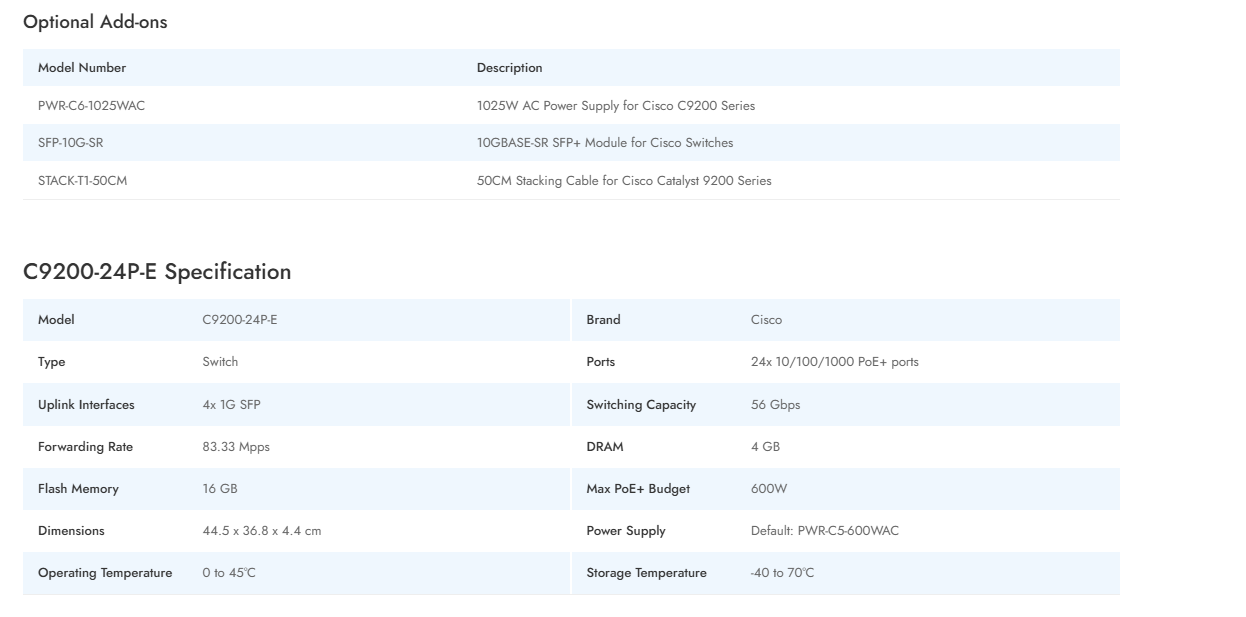Click "1025W AC Power Supply for Cisco C9200 Series"

pyautogui.click(x=616, y=105)
